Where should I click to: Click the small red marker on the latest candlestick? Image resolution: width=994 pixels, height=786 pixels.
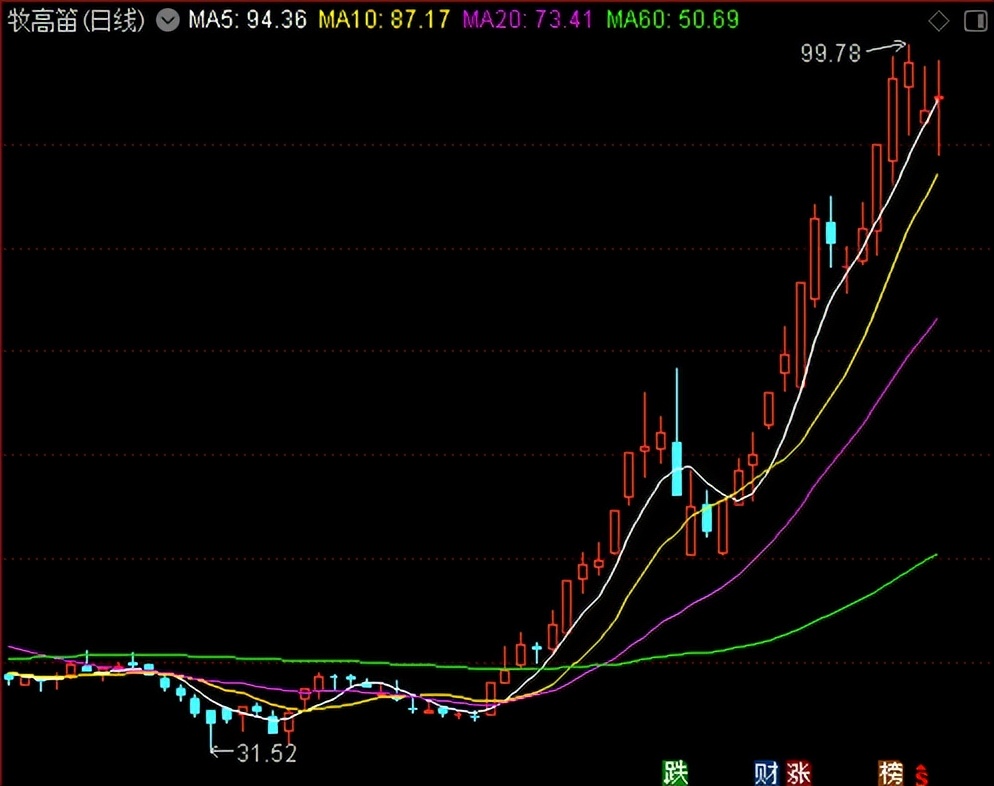[x=939, y=98]
